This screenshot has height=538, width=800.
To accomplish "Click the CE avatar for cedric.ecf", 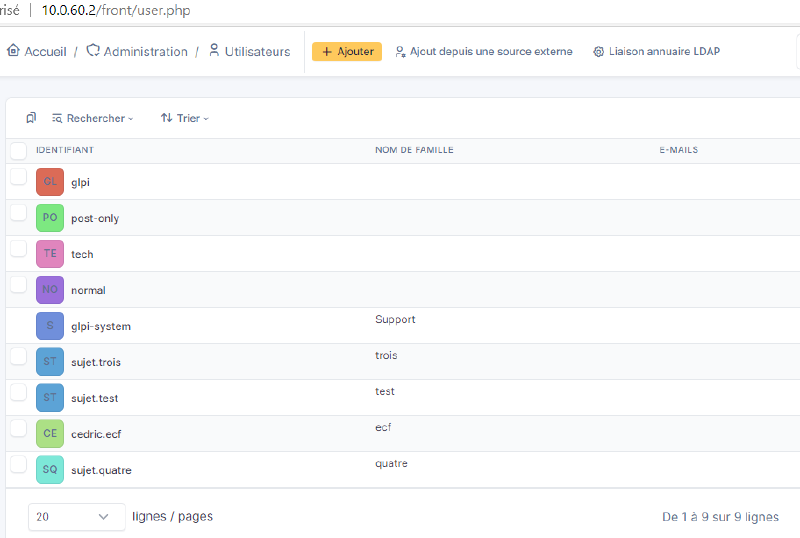I will 50,433.
